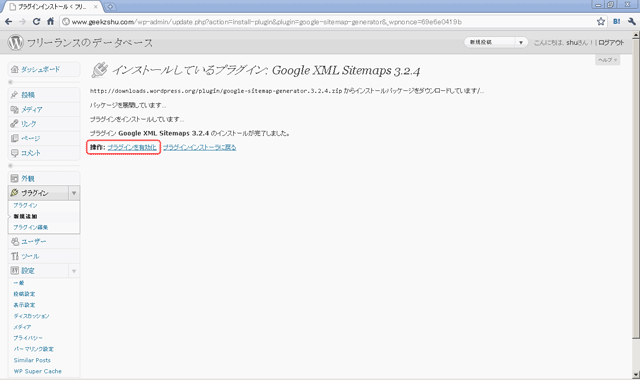Open the フリーランスのデータベース site title
The image size is (640, 380).
pos(90,43)
